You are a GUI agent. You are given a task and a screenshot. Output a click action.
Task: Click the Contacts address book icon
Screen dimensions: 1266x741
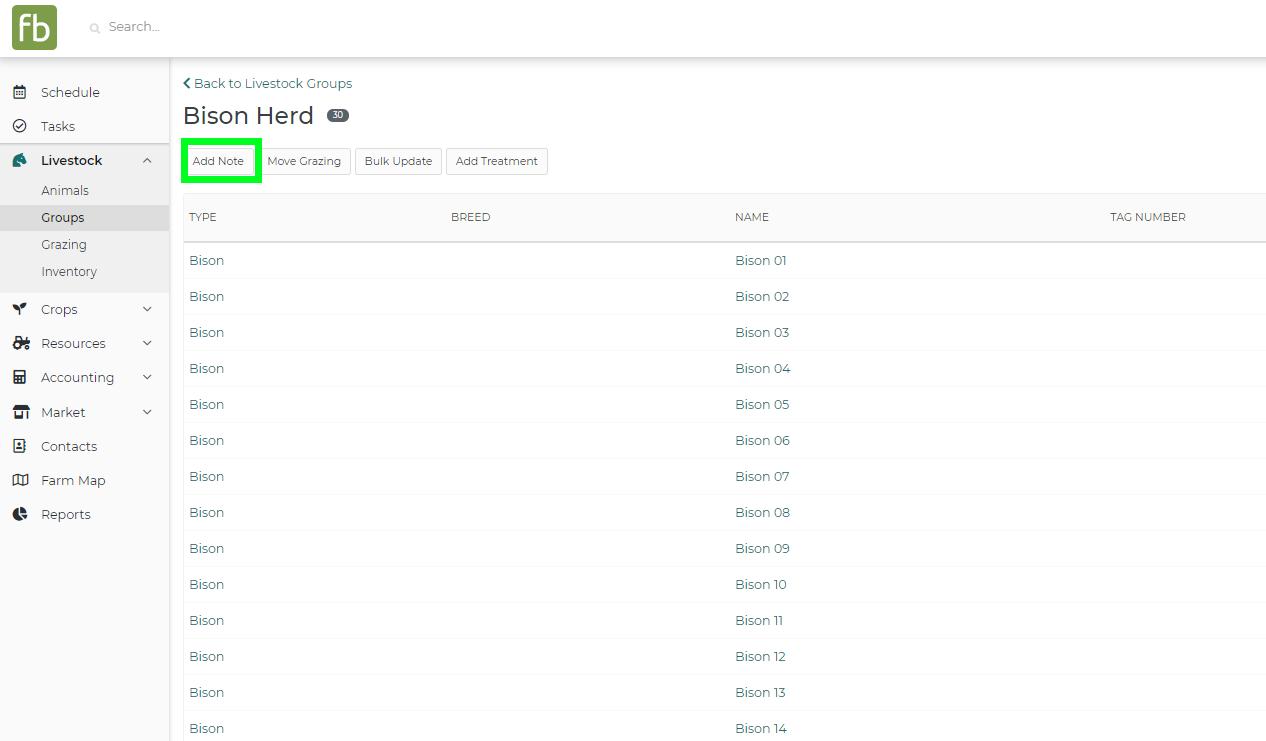click(19, 446)
